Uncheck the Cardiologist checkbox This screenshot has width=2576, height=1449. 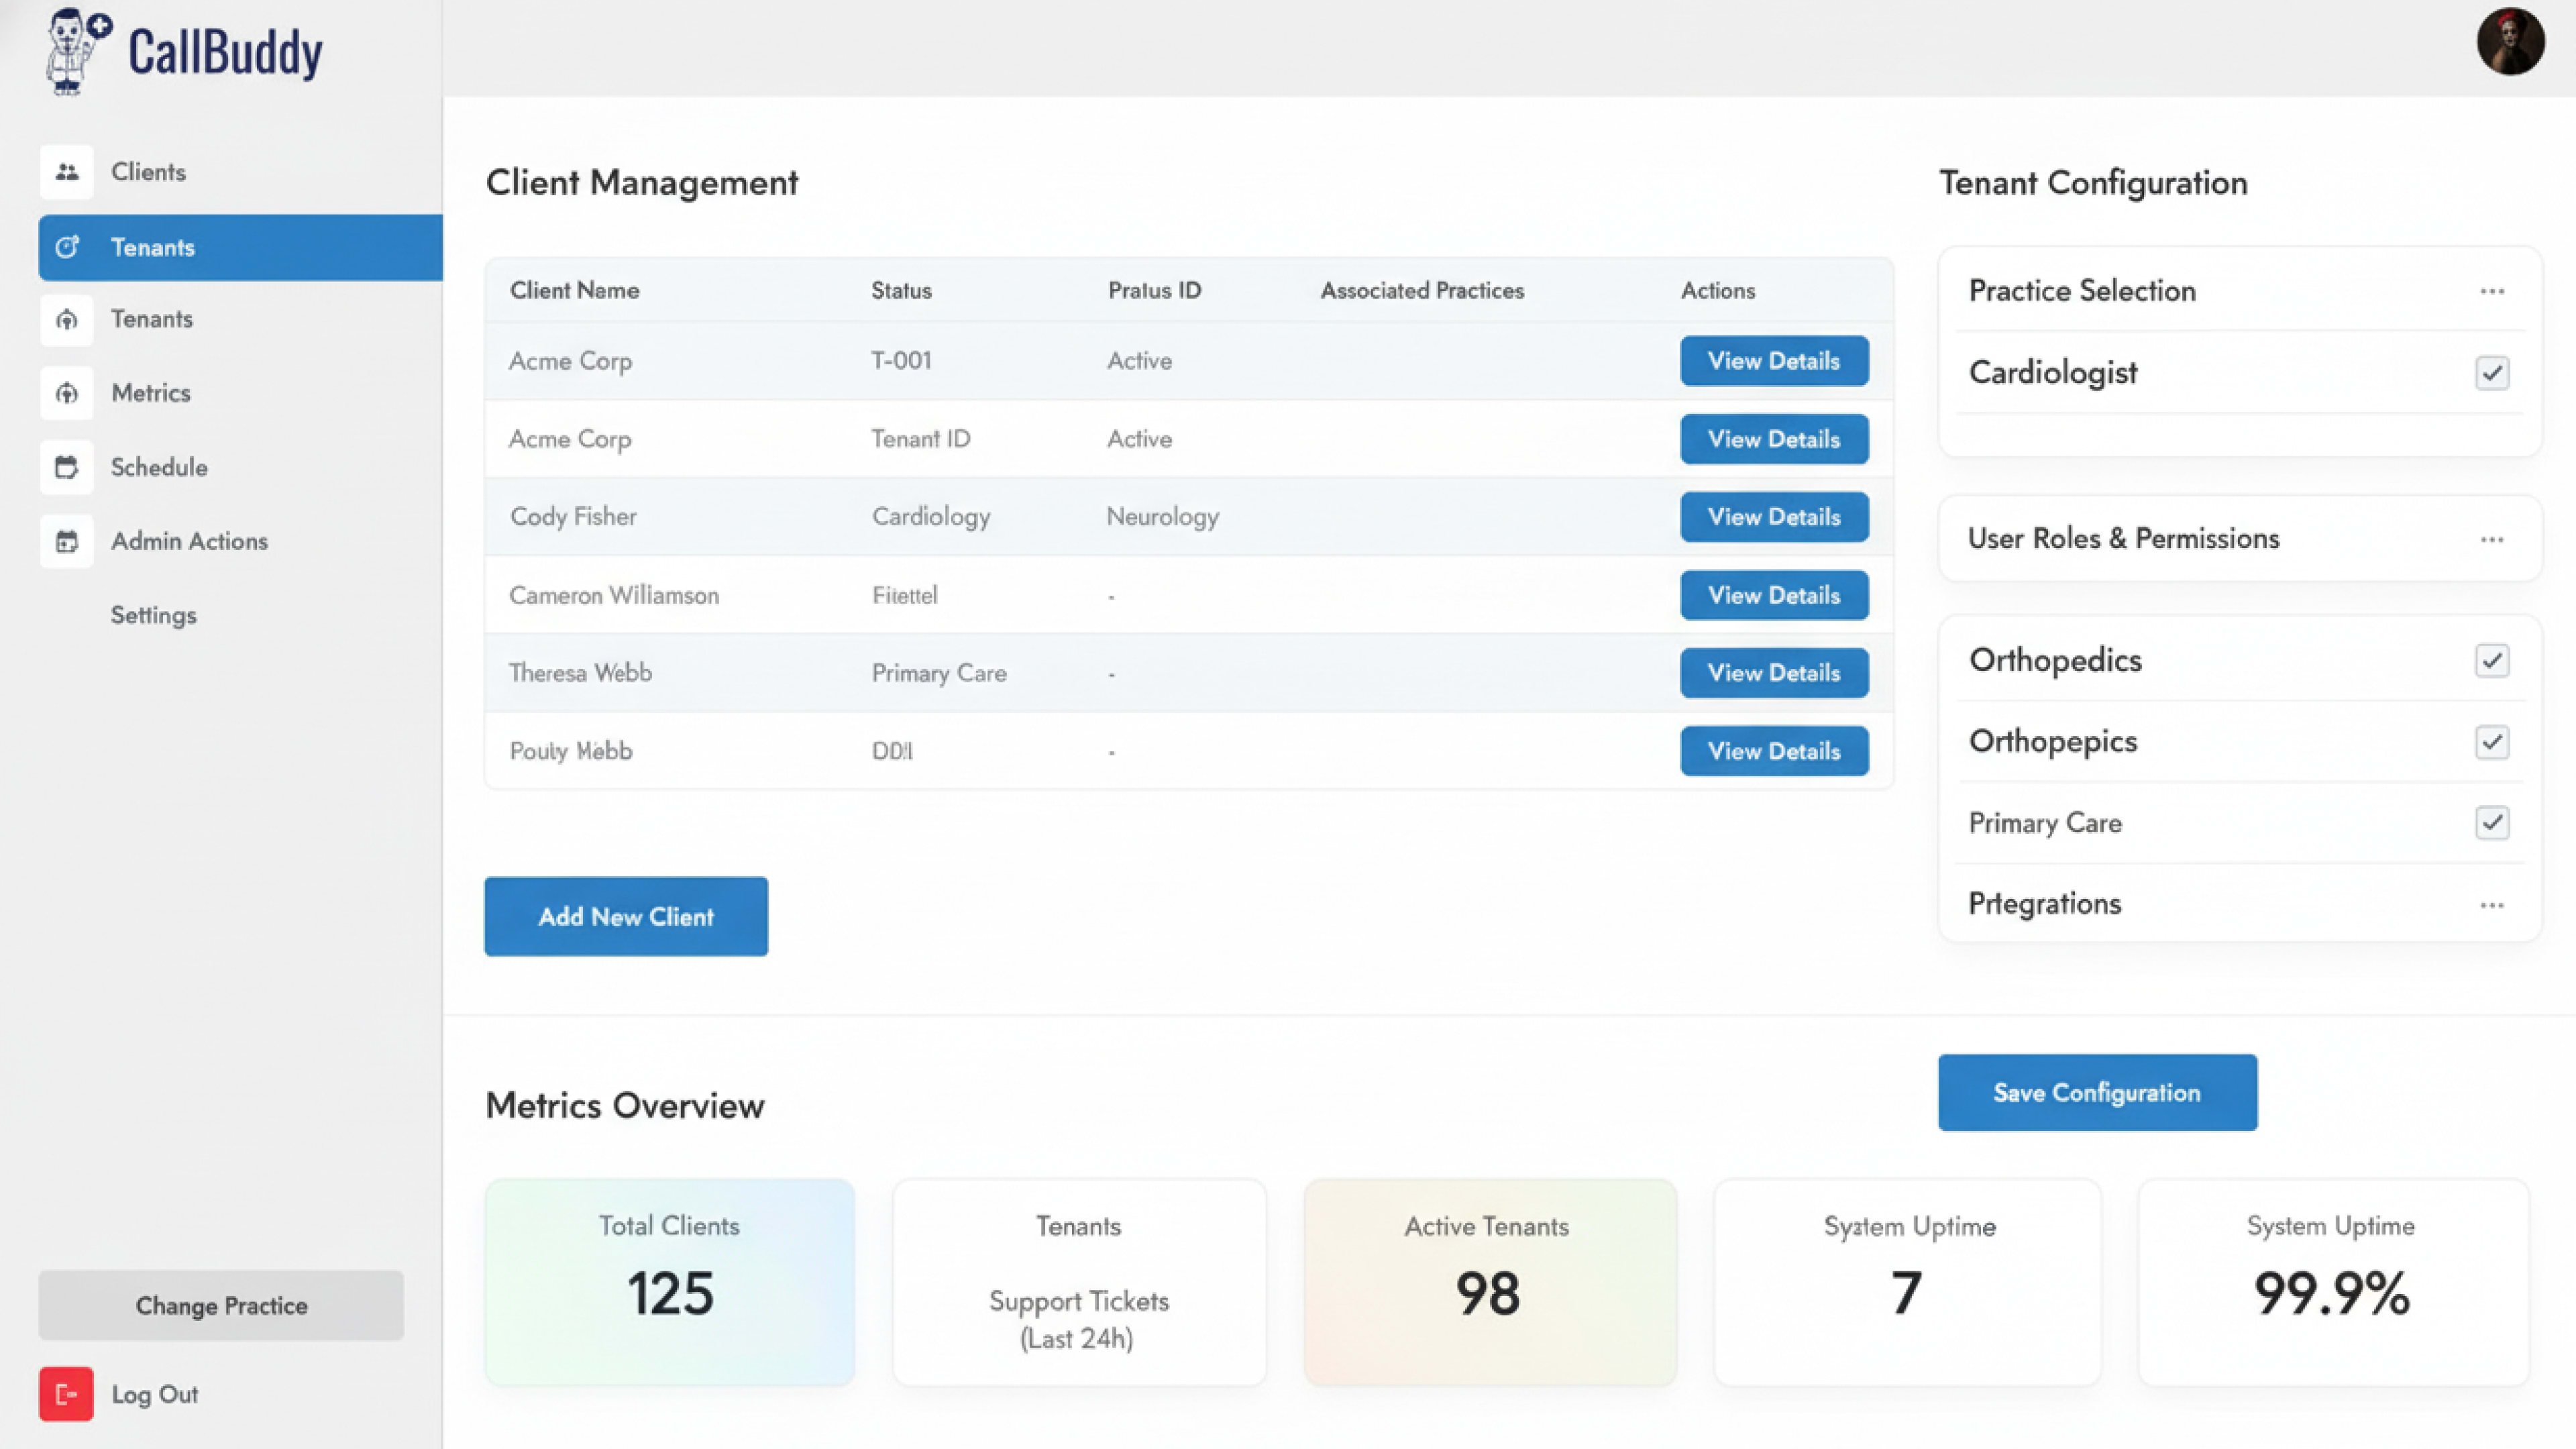pyautogui.click(x=2493, y=373)
